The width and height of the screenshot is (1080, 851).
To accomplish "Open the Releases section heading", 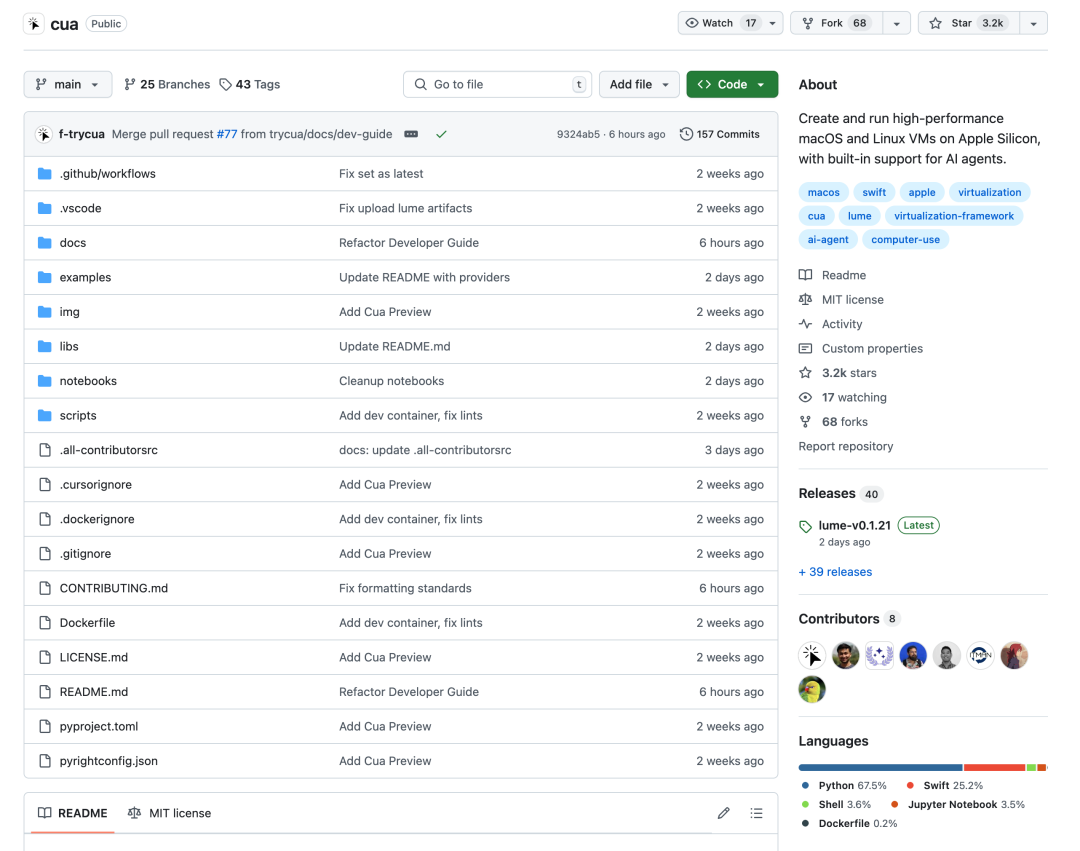I will (x=827, y=494).
